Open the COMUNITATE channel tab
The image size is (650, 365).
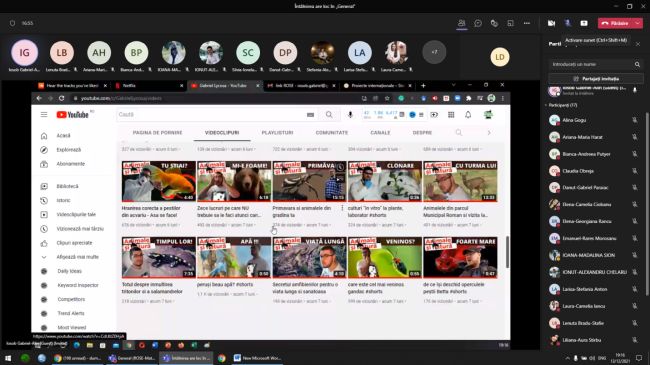pos(332,133)
